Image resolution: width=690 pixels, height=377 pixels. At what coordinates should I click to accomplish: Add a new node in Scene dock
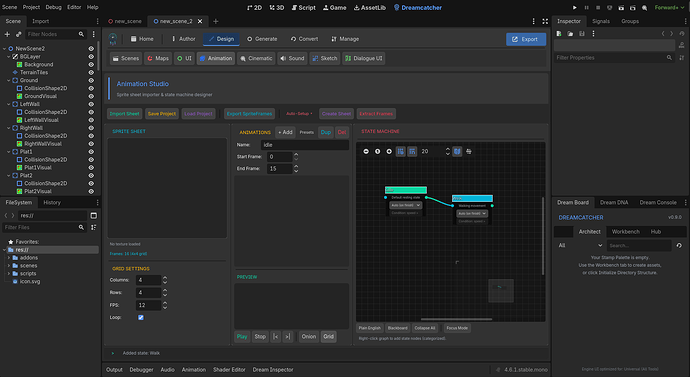7,34
